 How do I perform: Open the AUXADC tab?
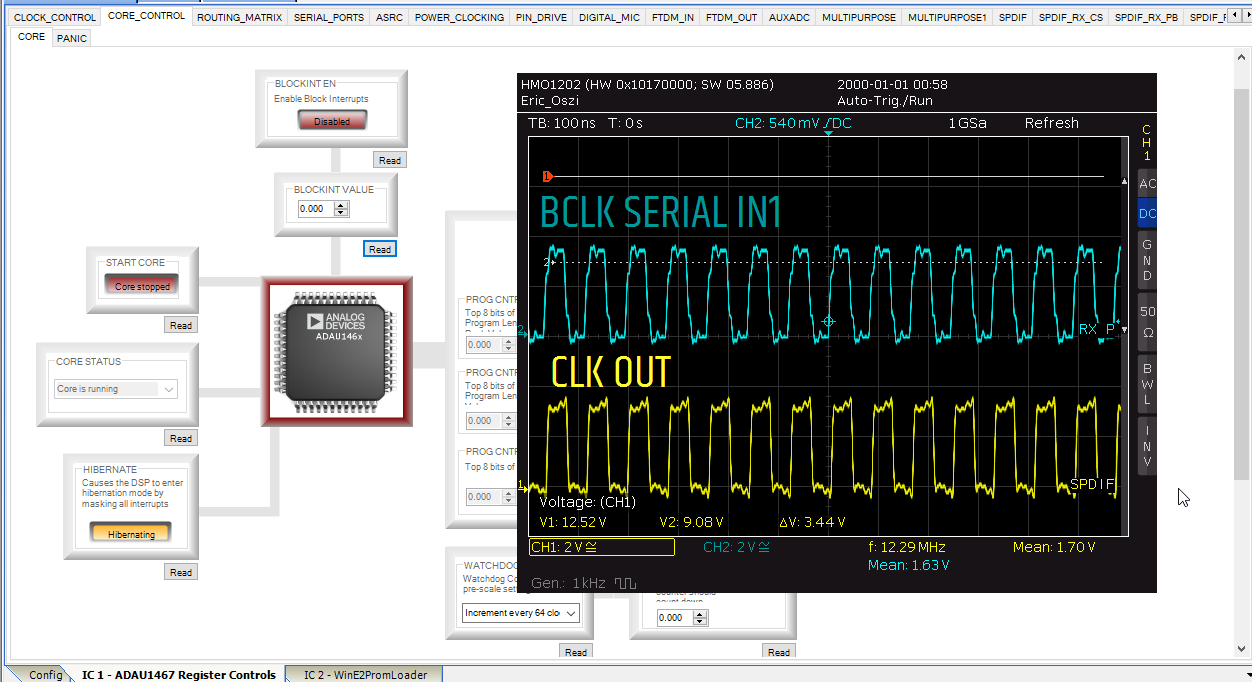tap(790, 17)
